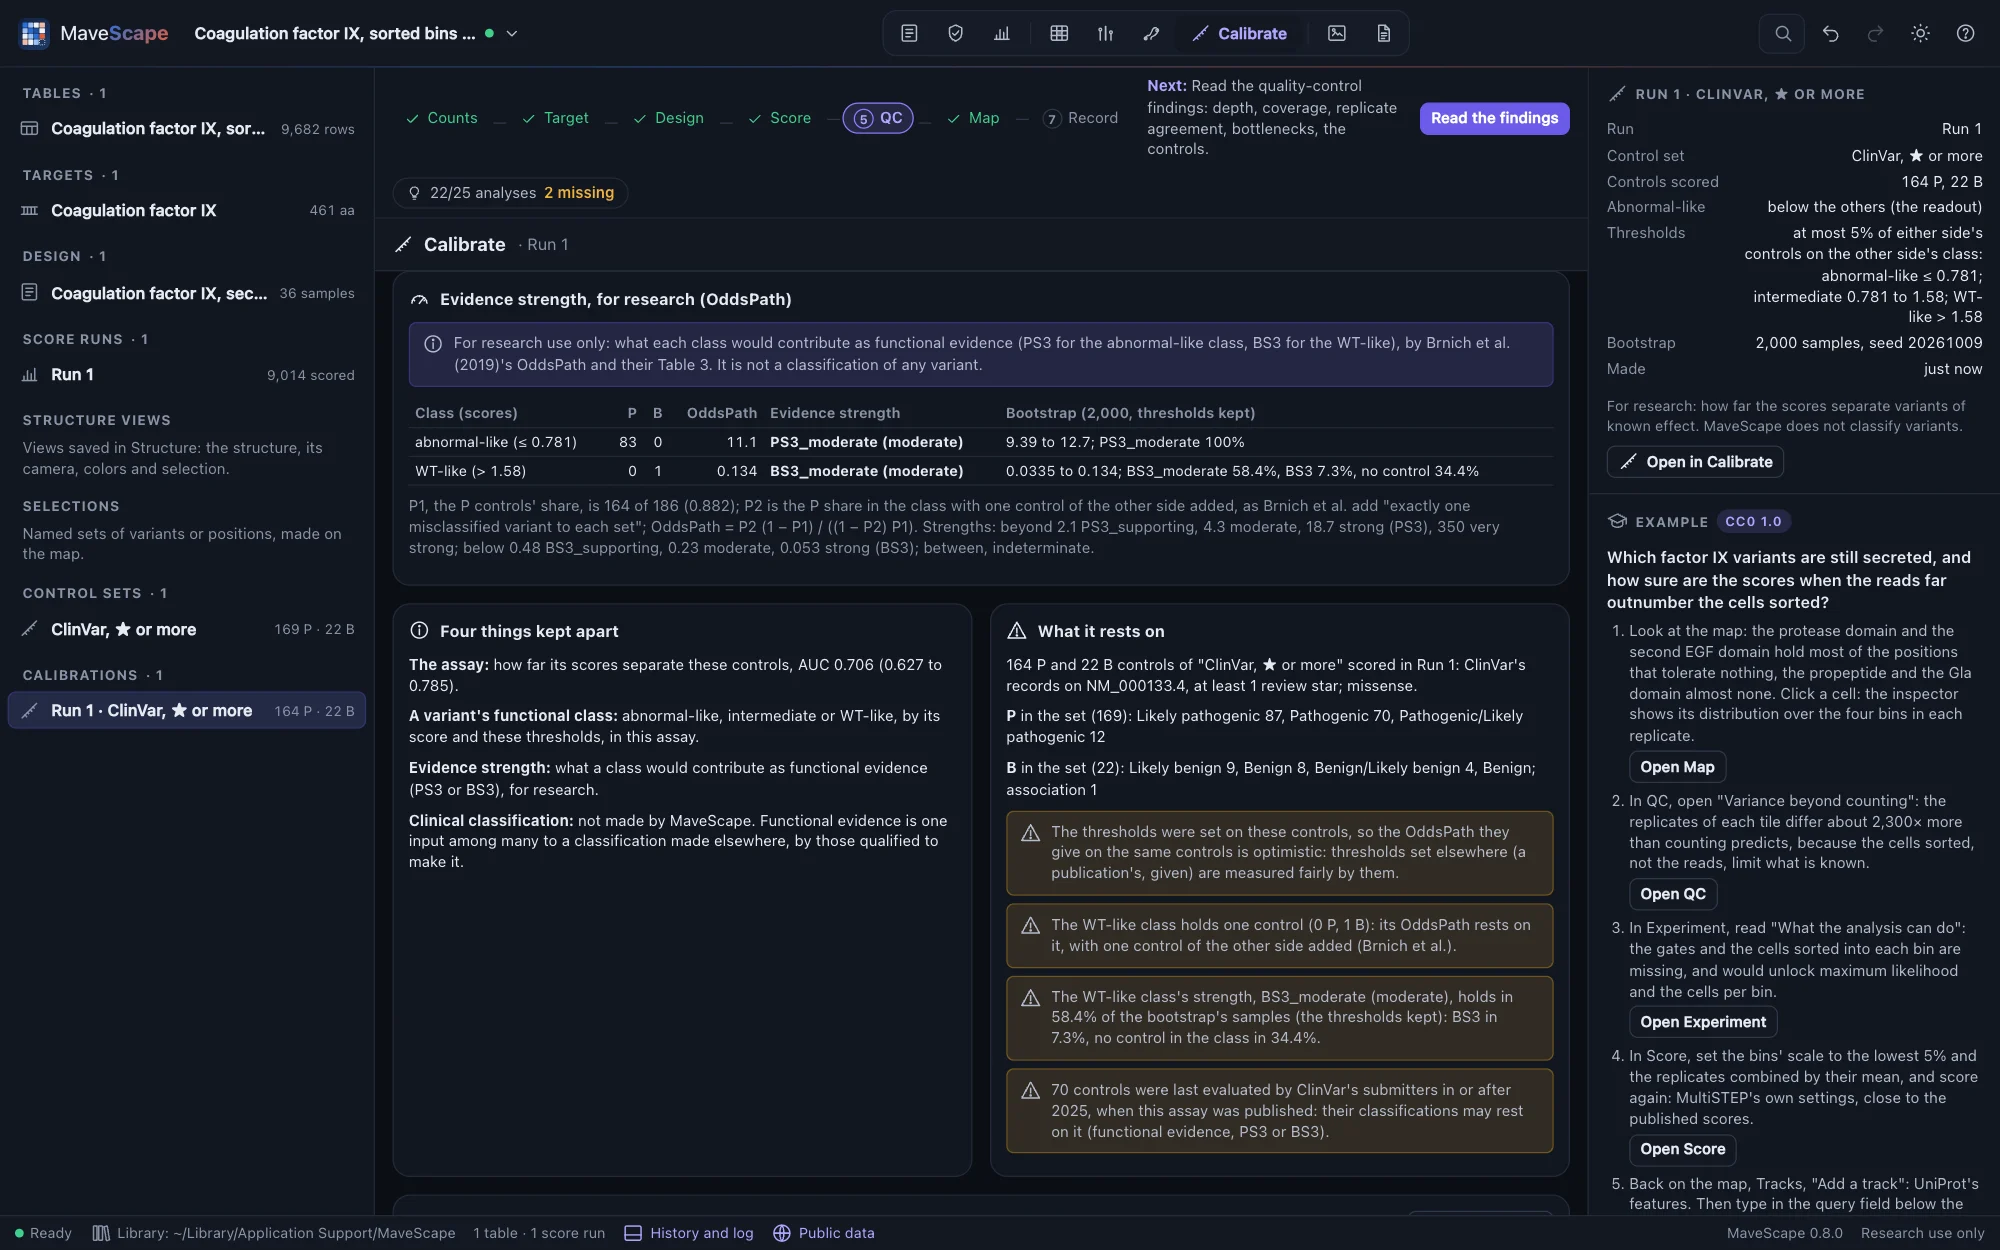This screenshot has height=1250, width=2000.
Task: Open the bar chart toolbar icon
Action: (1002, 33)
